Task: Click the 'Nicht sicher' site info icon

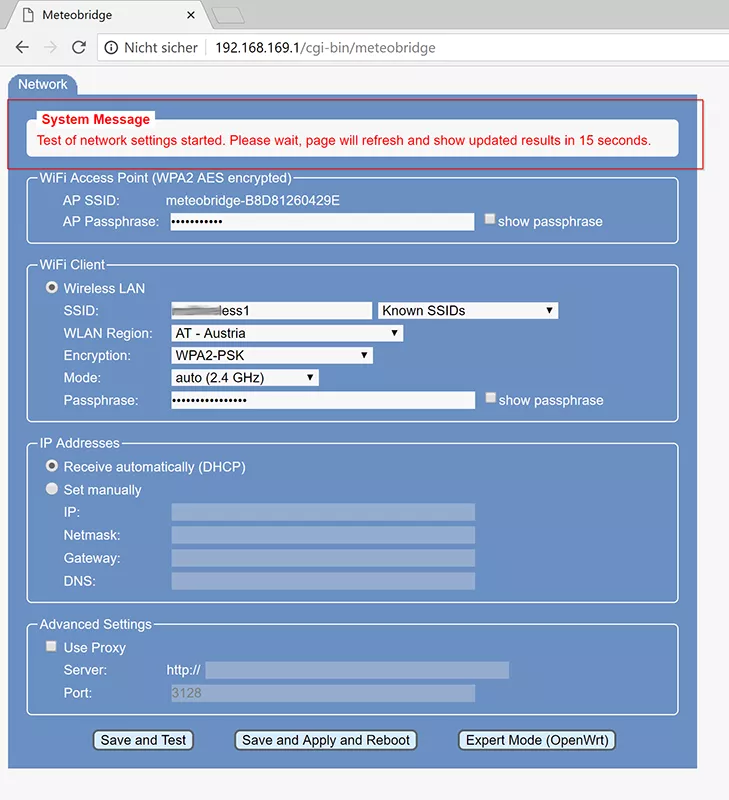Action: (111, 47)
